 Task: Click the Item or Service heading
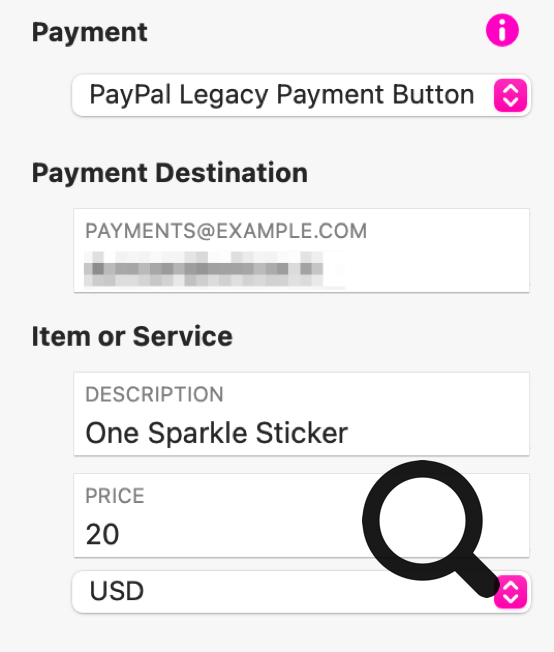click(x=132, y=336)
